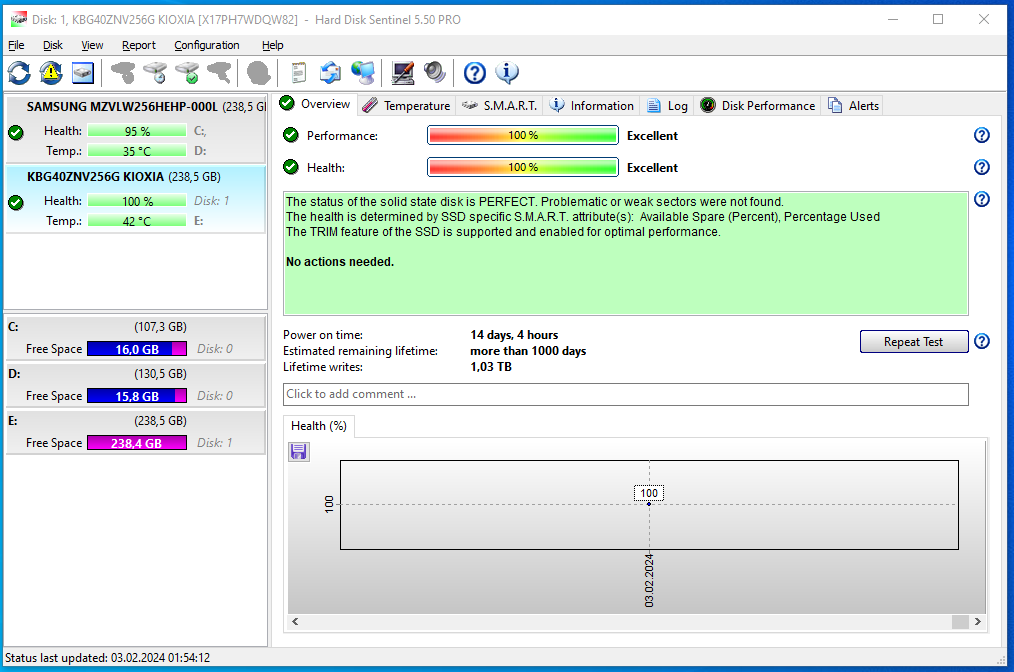Click the blue question mark help toolbar icon
This screenshot has height=672, width=1014.
pos(475,72)
